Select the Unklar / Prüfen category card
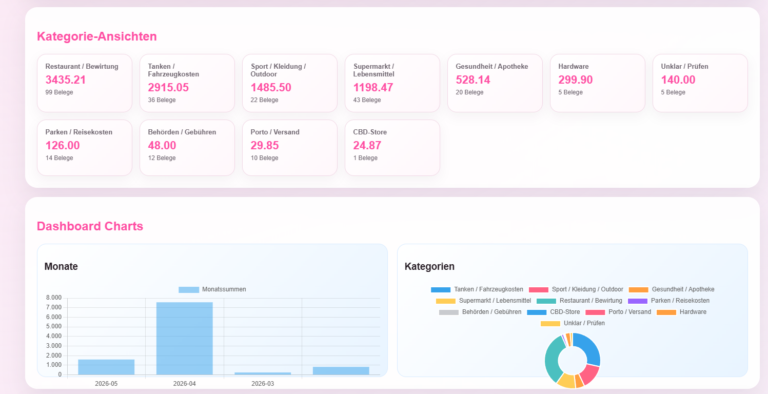The width and height of the screenshot is (768, 394). (x=700, y=83)
